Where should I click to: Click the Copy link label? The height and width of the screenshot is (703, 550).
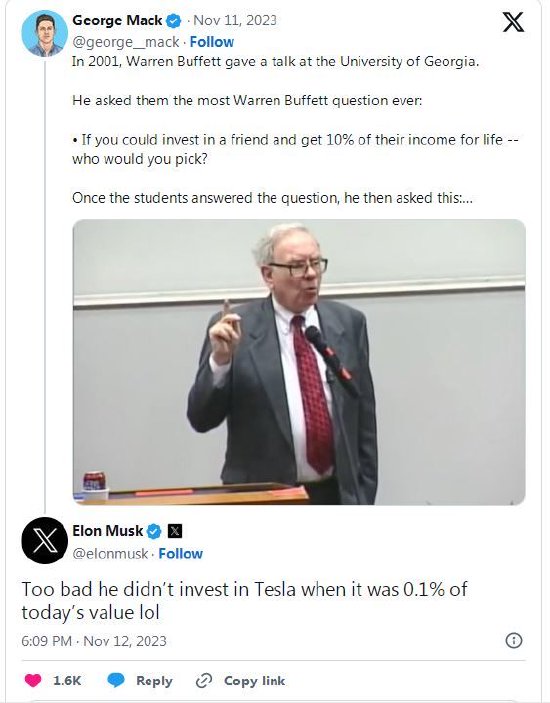pyautogui.click(x=255, y=681)
